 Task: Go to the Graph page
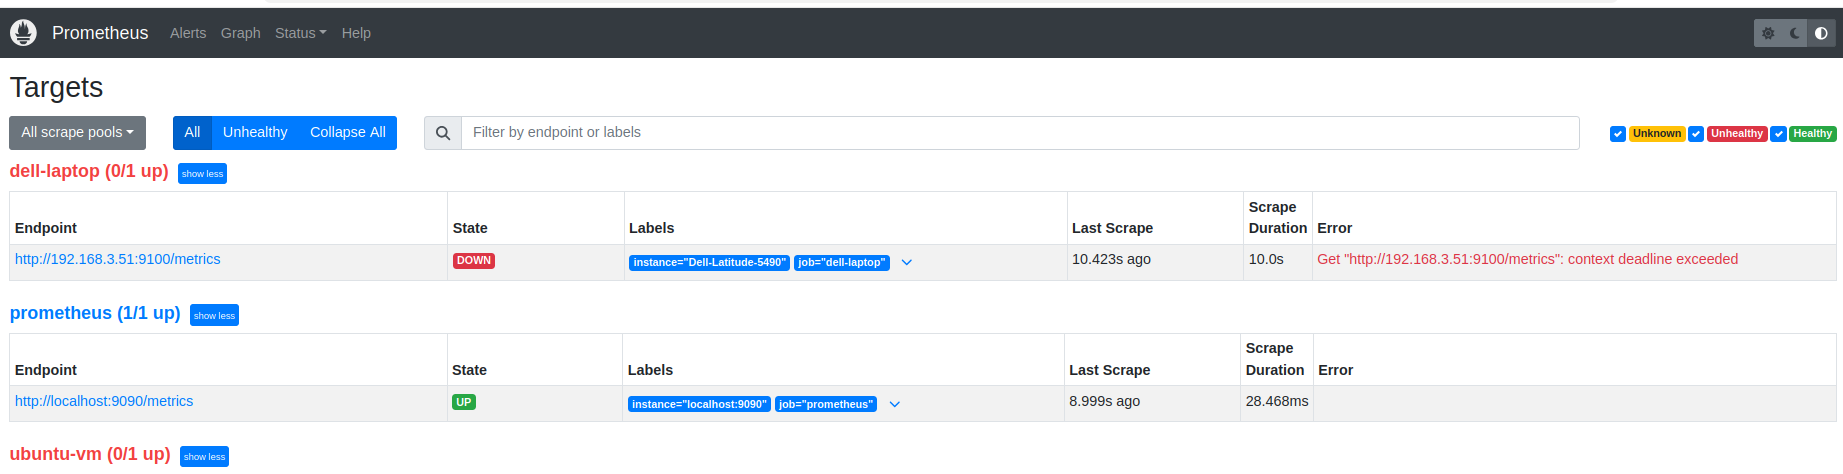(x=240, y=33)
